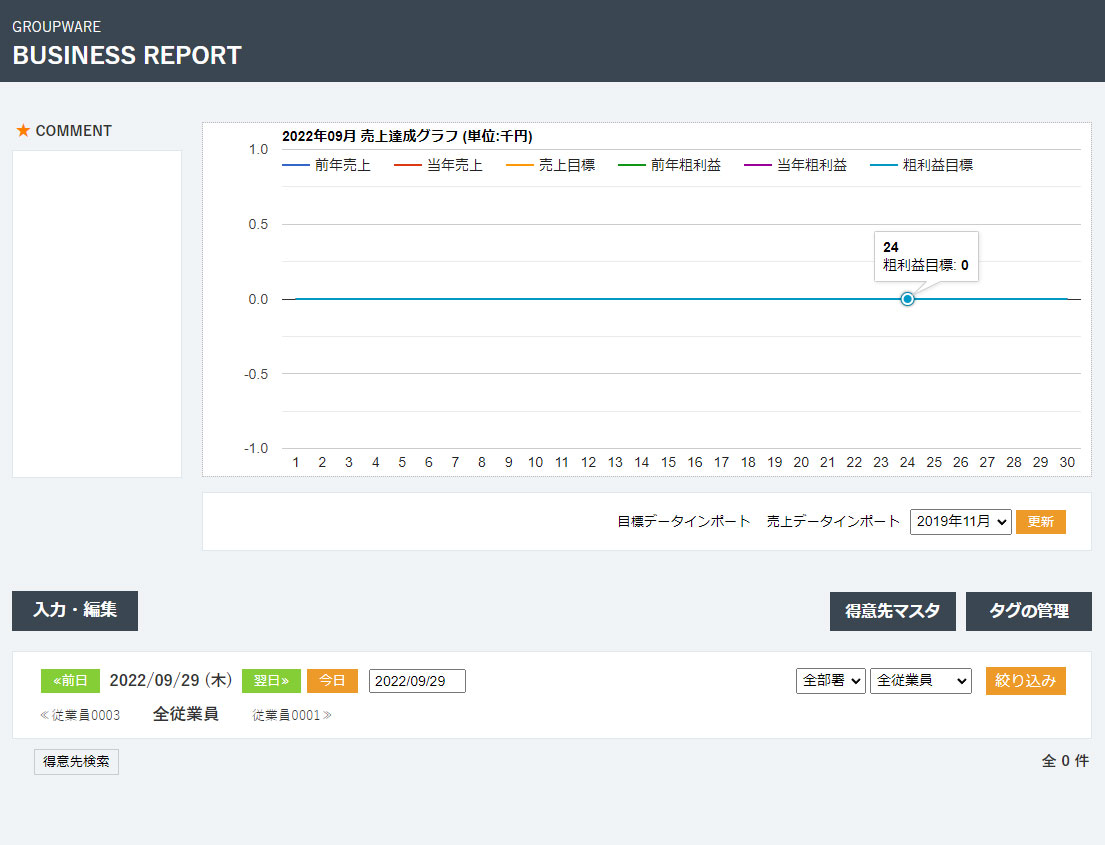Image resolution: width=1105 pixels, height=845 pixels.
Task: Hide the 粗利益目標 line via its legend
Action: [924, 165]
